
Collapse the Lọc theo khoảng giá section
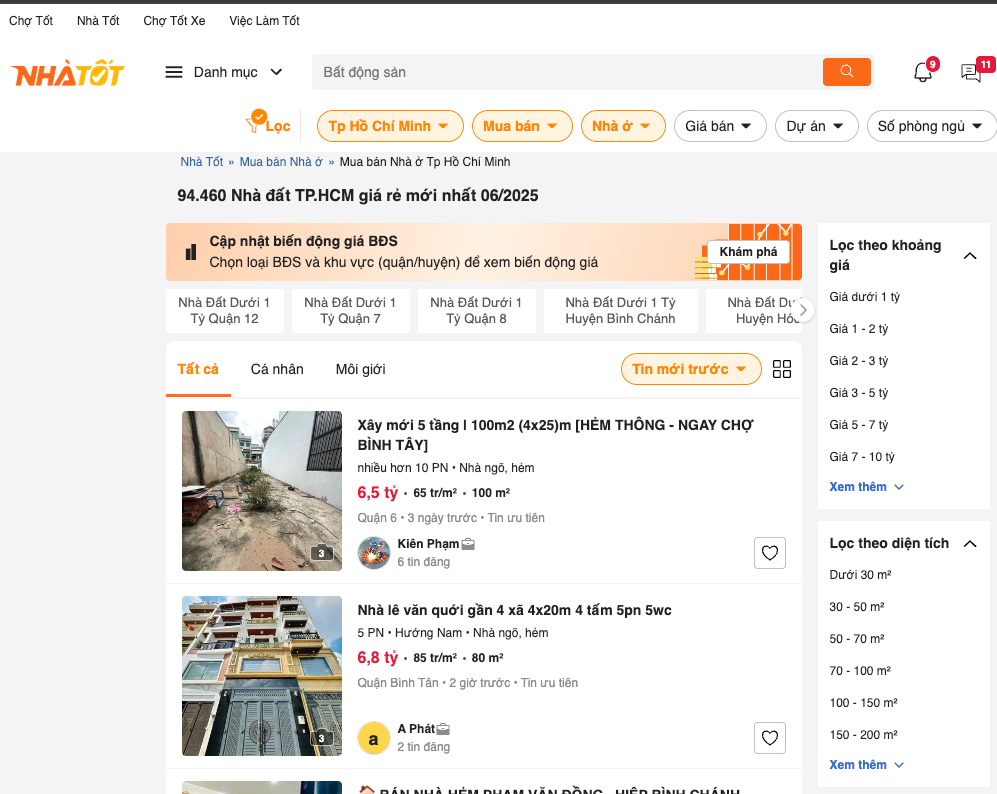tap(970, 256)
